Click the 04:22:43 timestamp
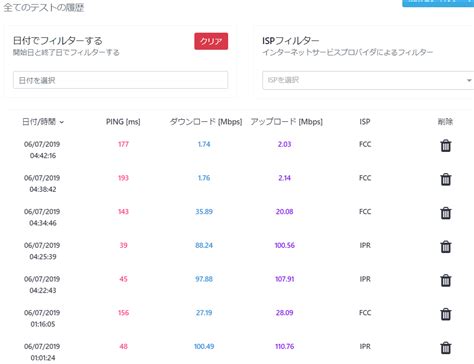 (43, 290)
